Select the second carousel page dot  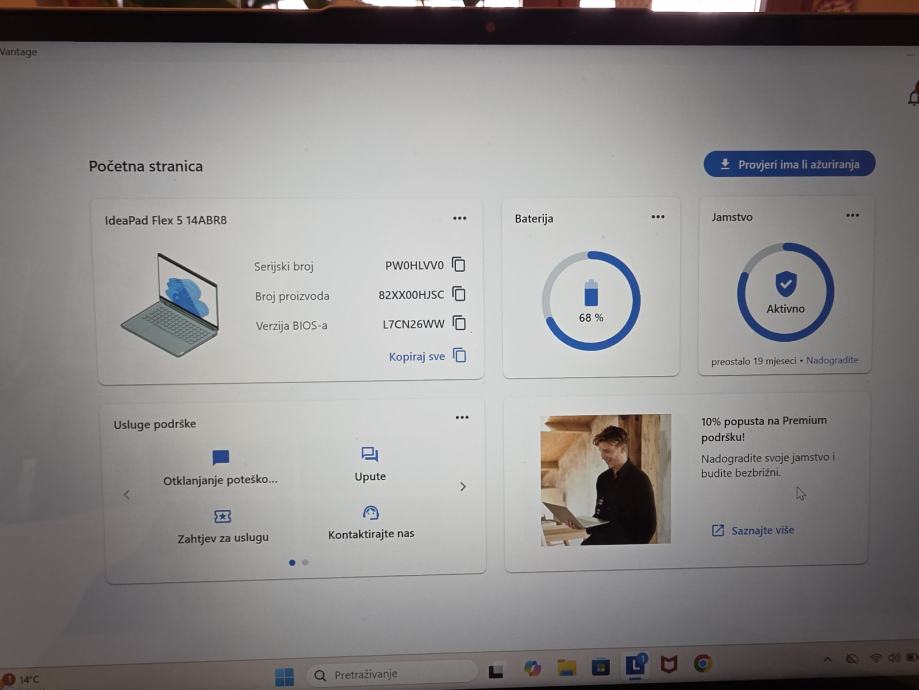(x=305, y=562)
